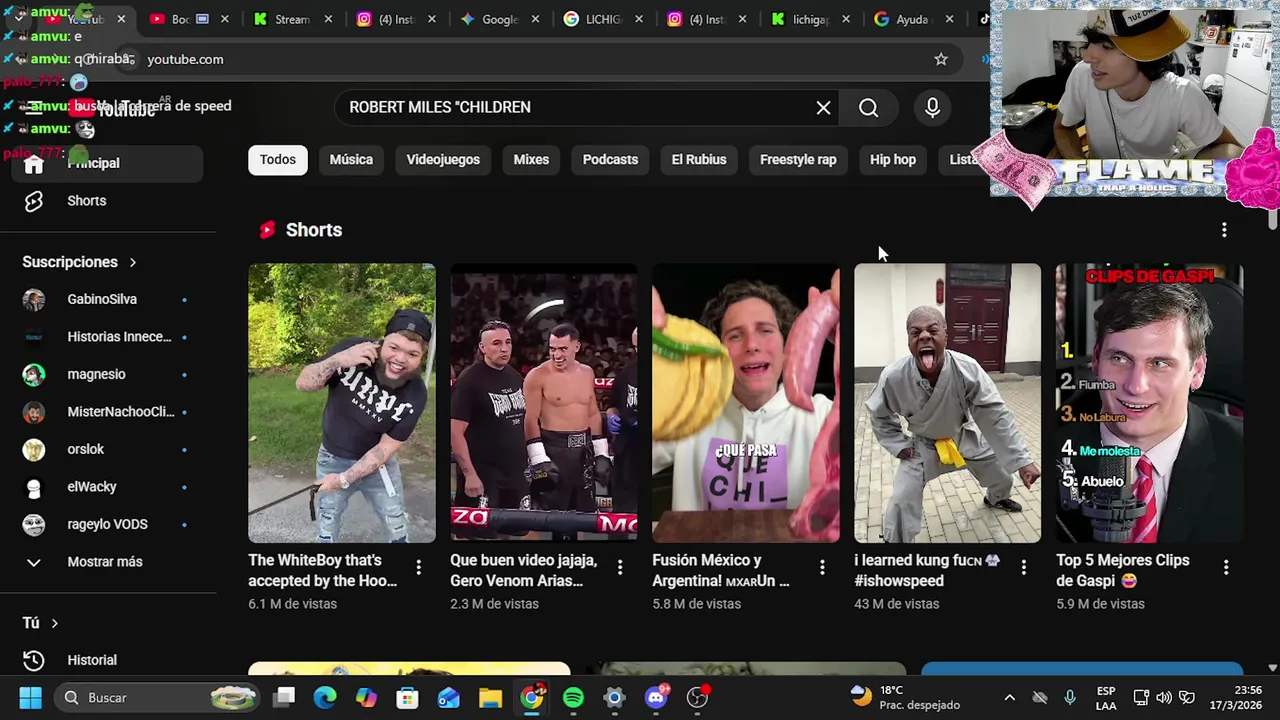Viewport: 1280px width, 720px height.
Task: Select the Podcasts filter chip
Action: point(610,160)
